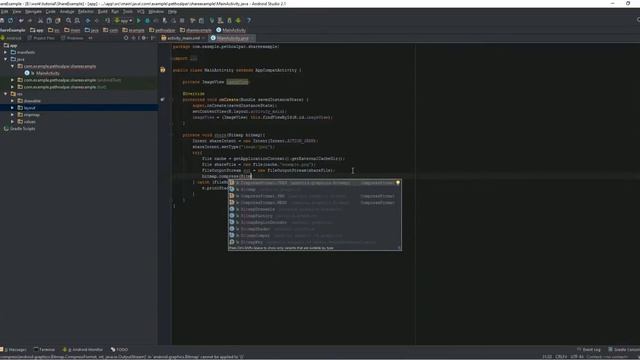Expand the mipmap folder
The height and width of the screenshot is (360, 640).
click(x=12, y=115)
